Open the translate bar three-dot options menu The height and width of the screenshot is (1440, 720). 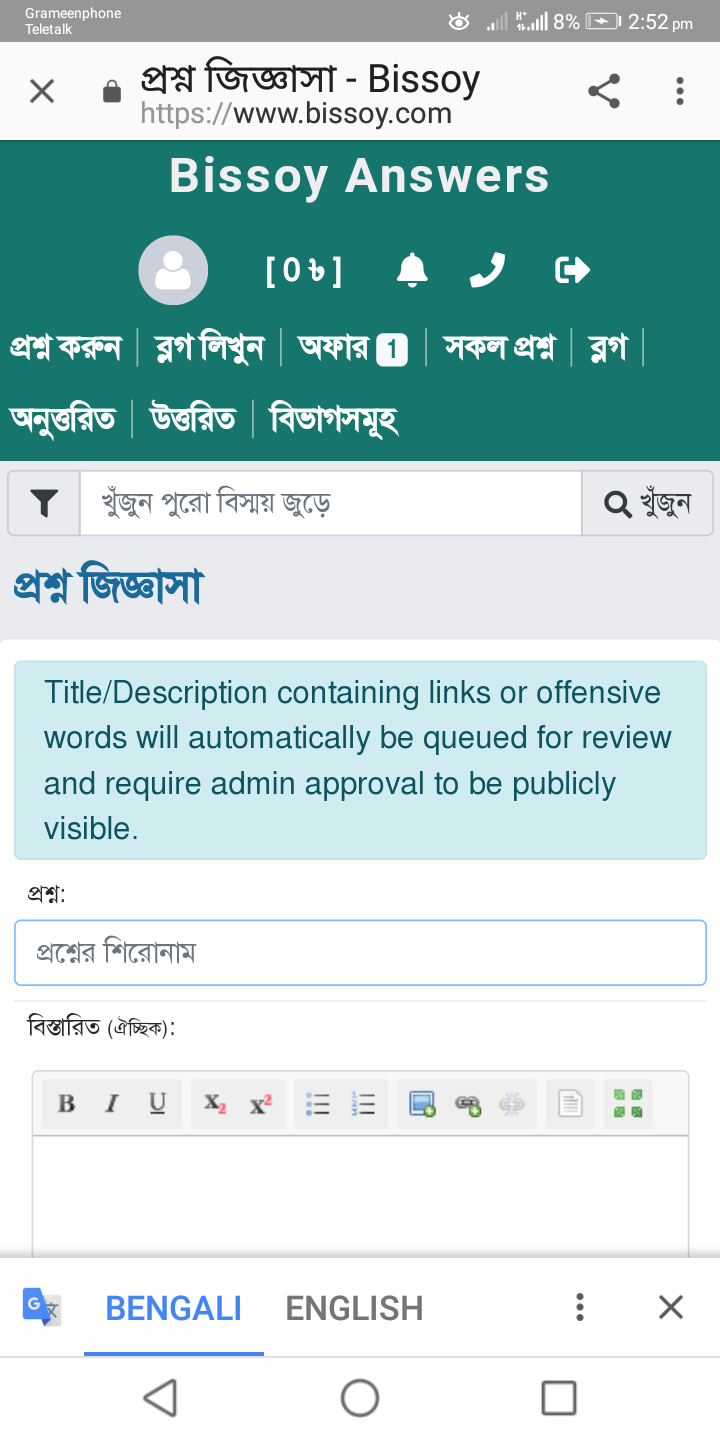[x=579, y=1307]
